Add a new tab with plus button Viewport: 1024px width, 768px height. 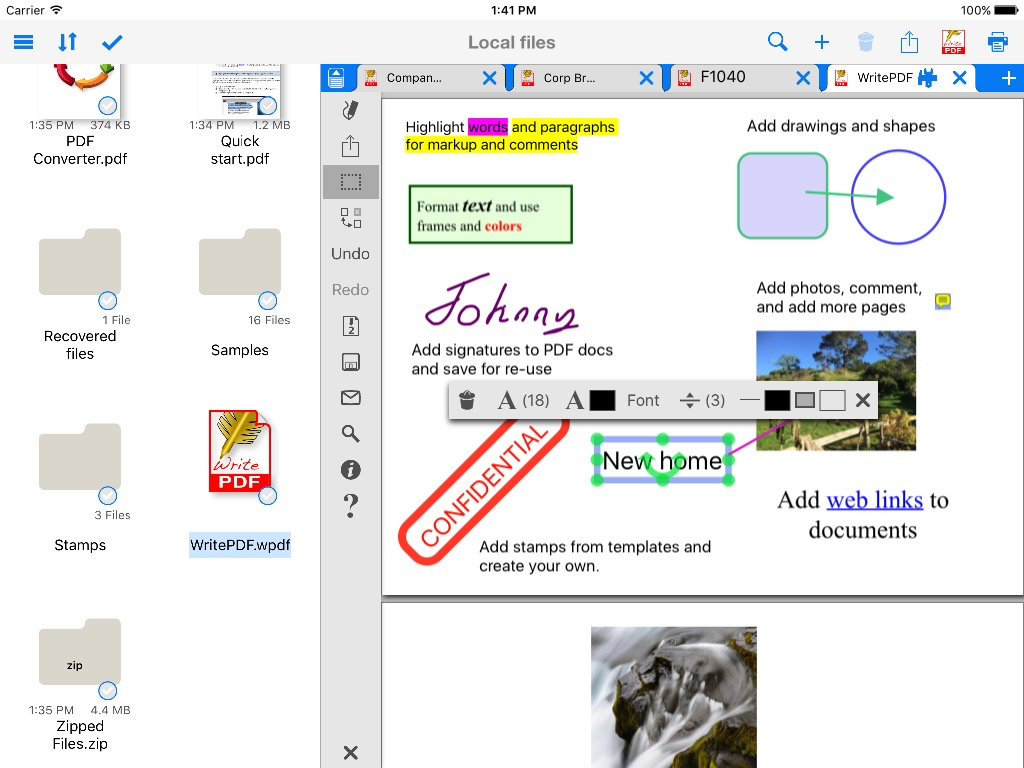(x=1008, y=78)
